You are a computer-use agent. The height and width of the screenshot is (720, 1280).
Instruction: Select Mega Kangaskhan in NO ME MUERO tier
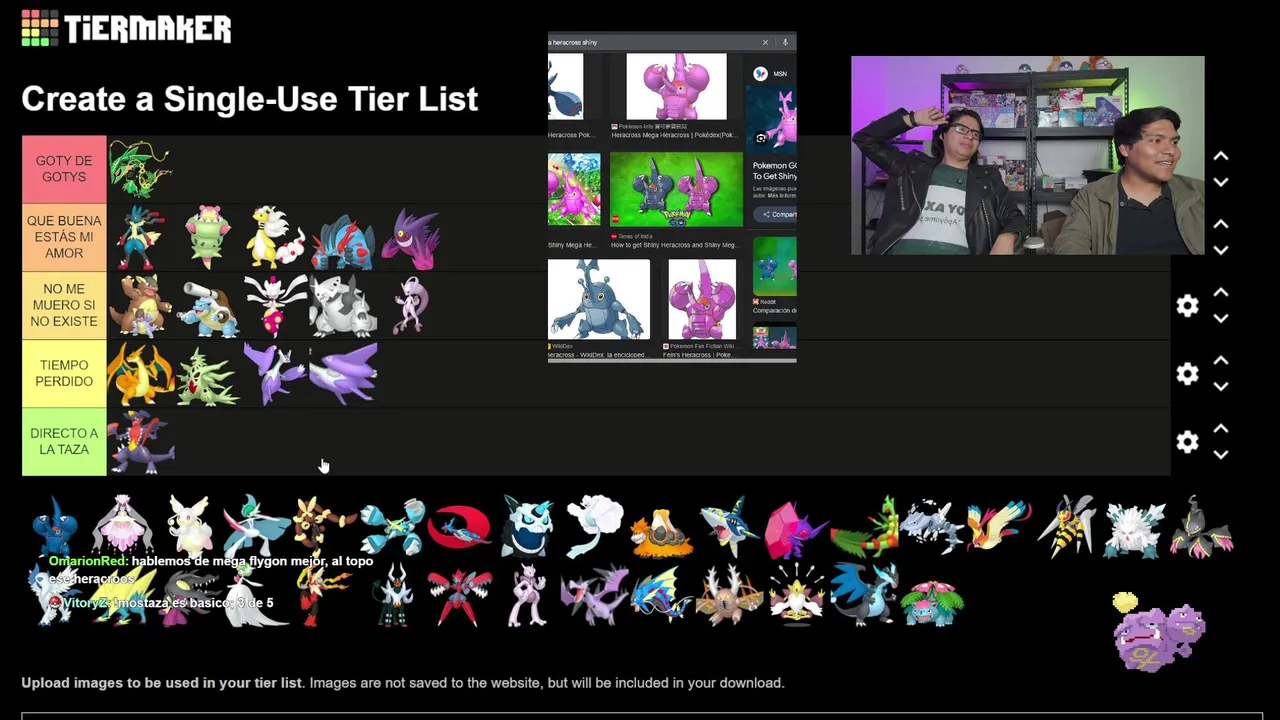coord(140,306)
